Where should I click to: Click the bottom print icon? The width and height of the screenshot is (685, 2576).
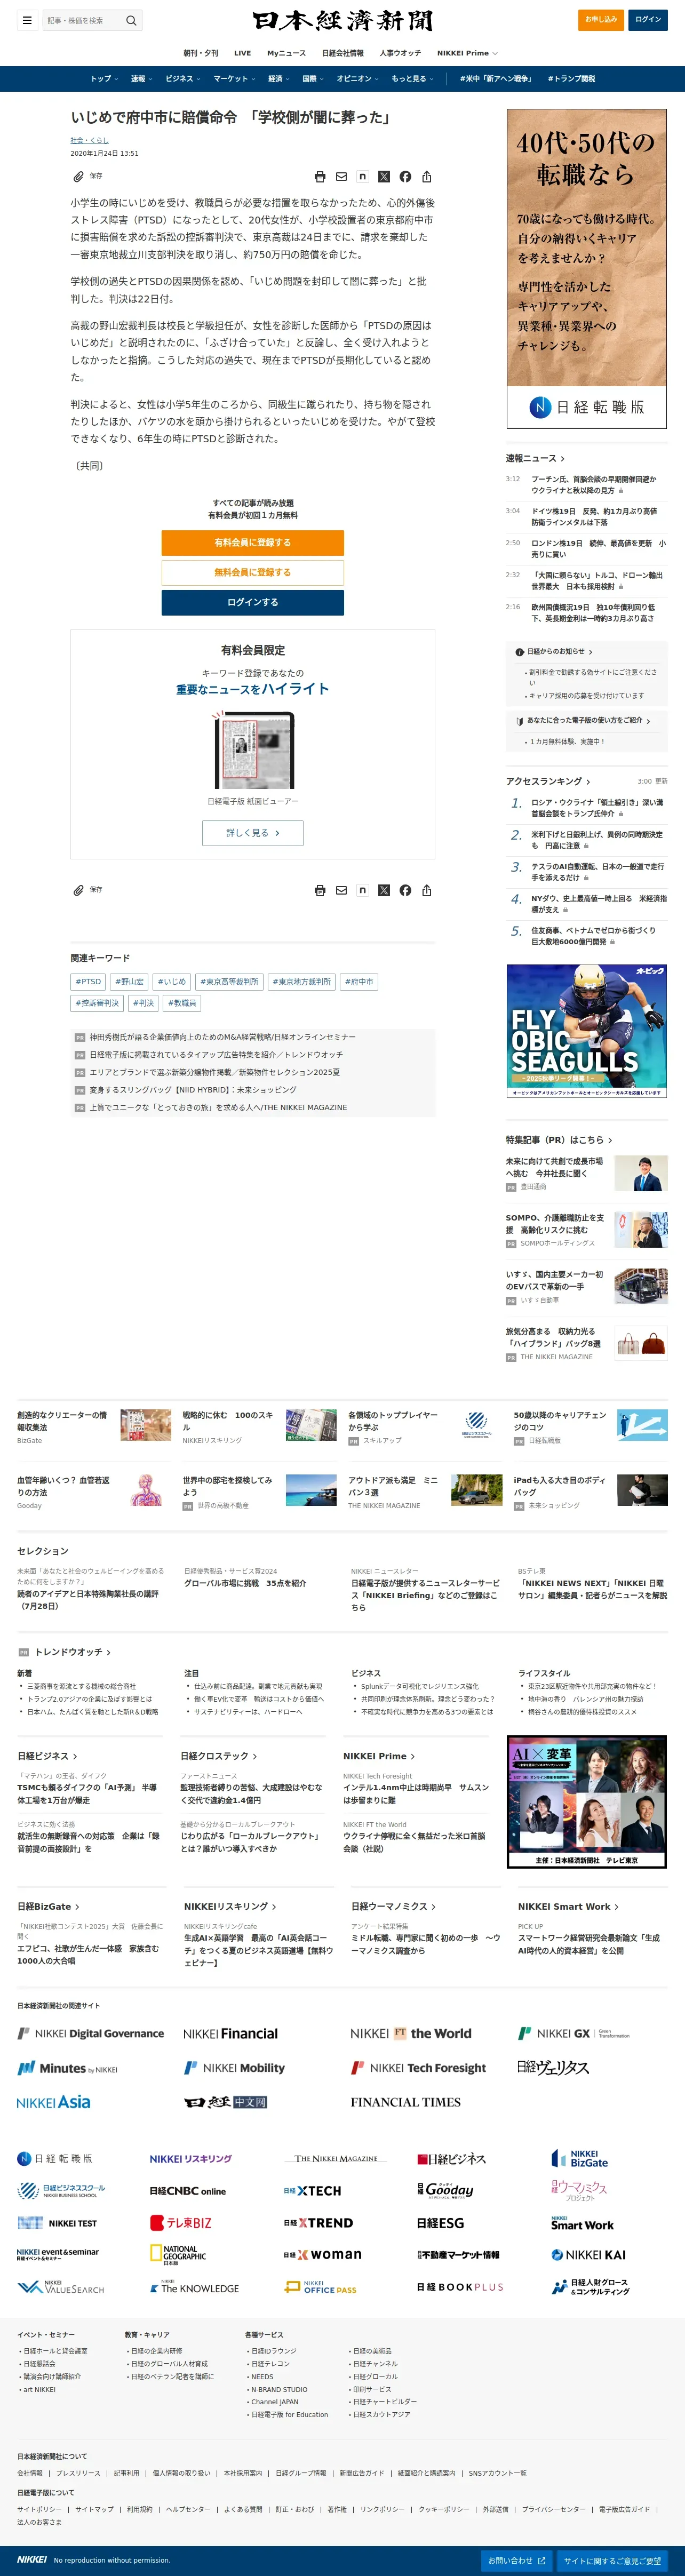pos(320,890)
